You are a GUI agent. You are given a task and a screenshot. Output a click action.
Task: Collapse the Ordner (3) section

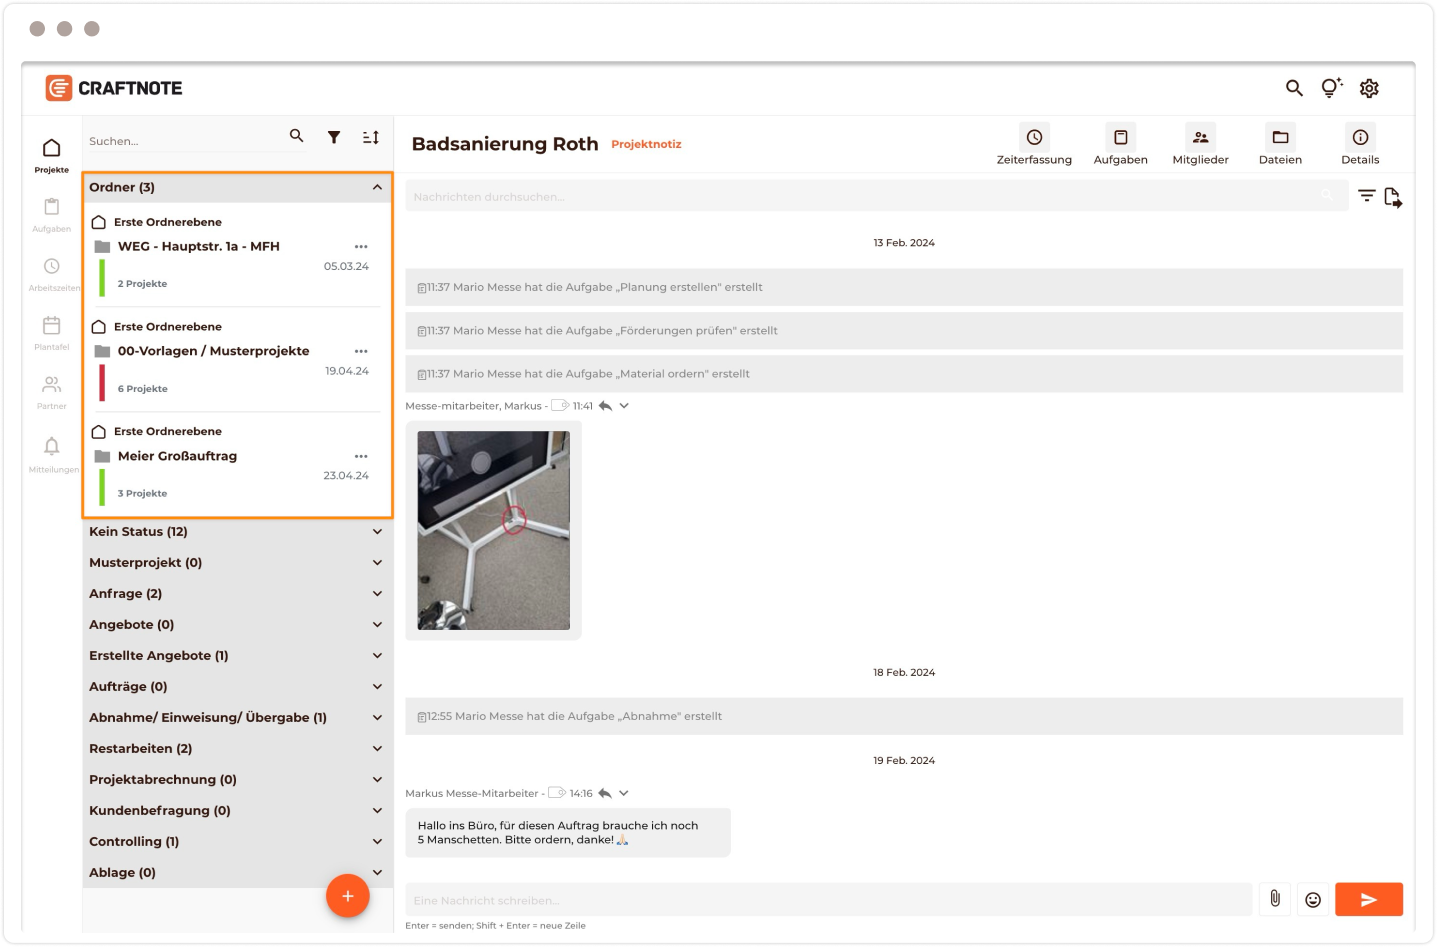(377, 187)
